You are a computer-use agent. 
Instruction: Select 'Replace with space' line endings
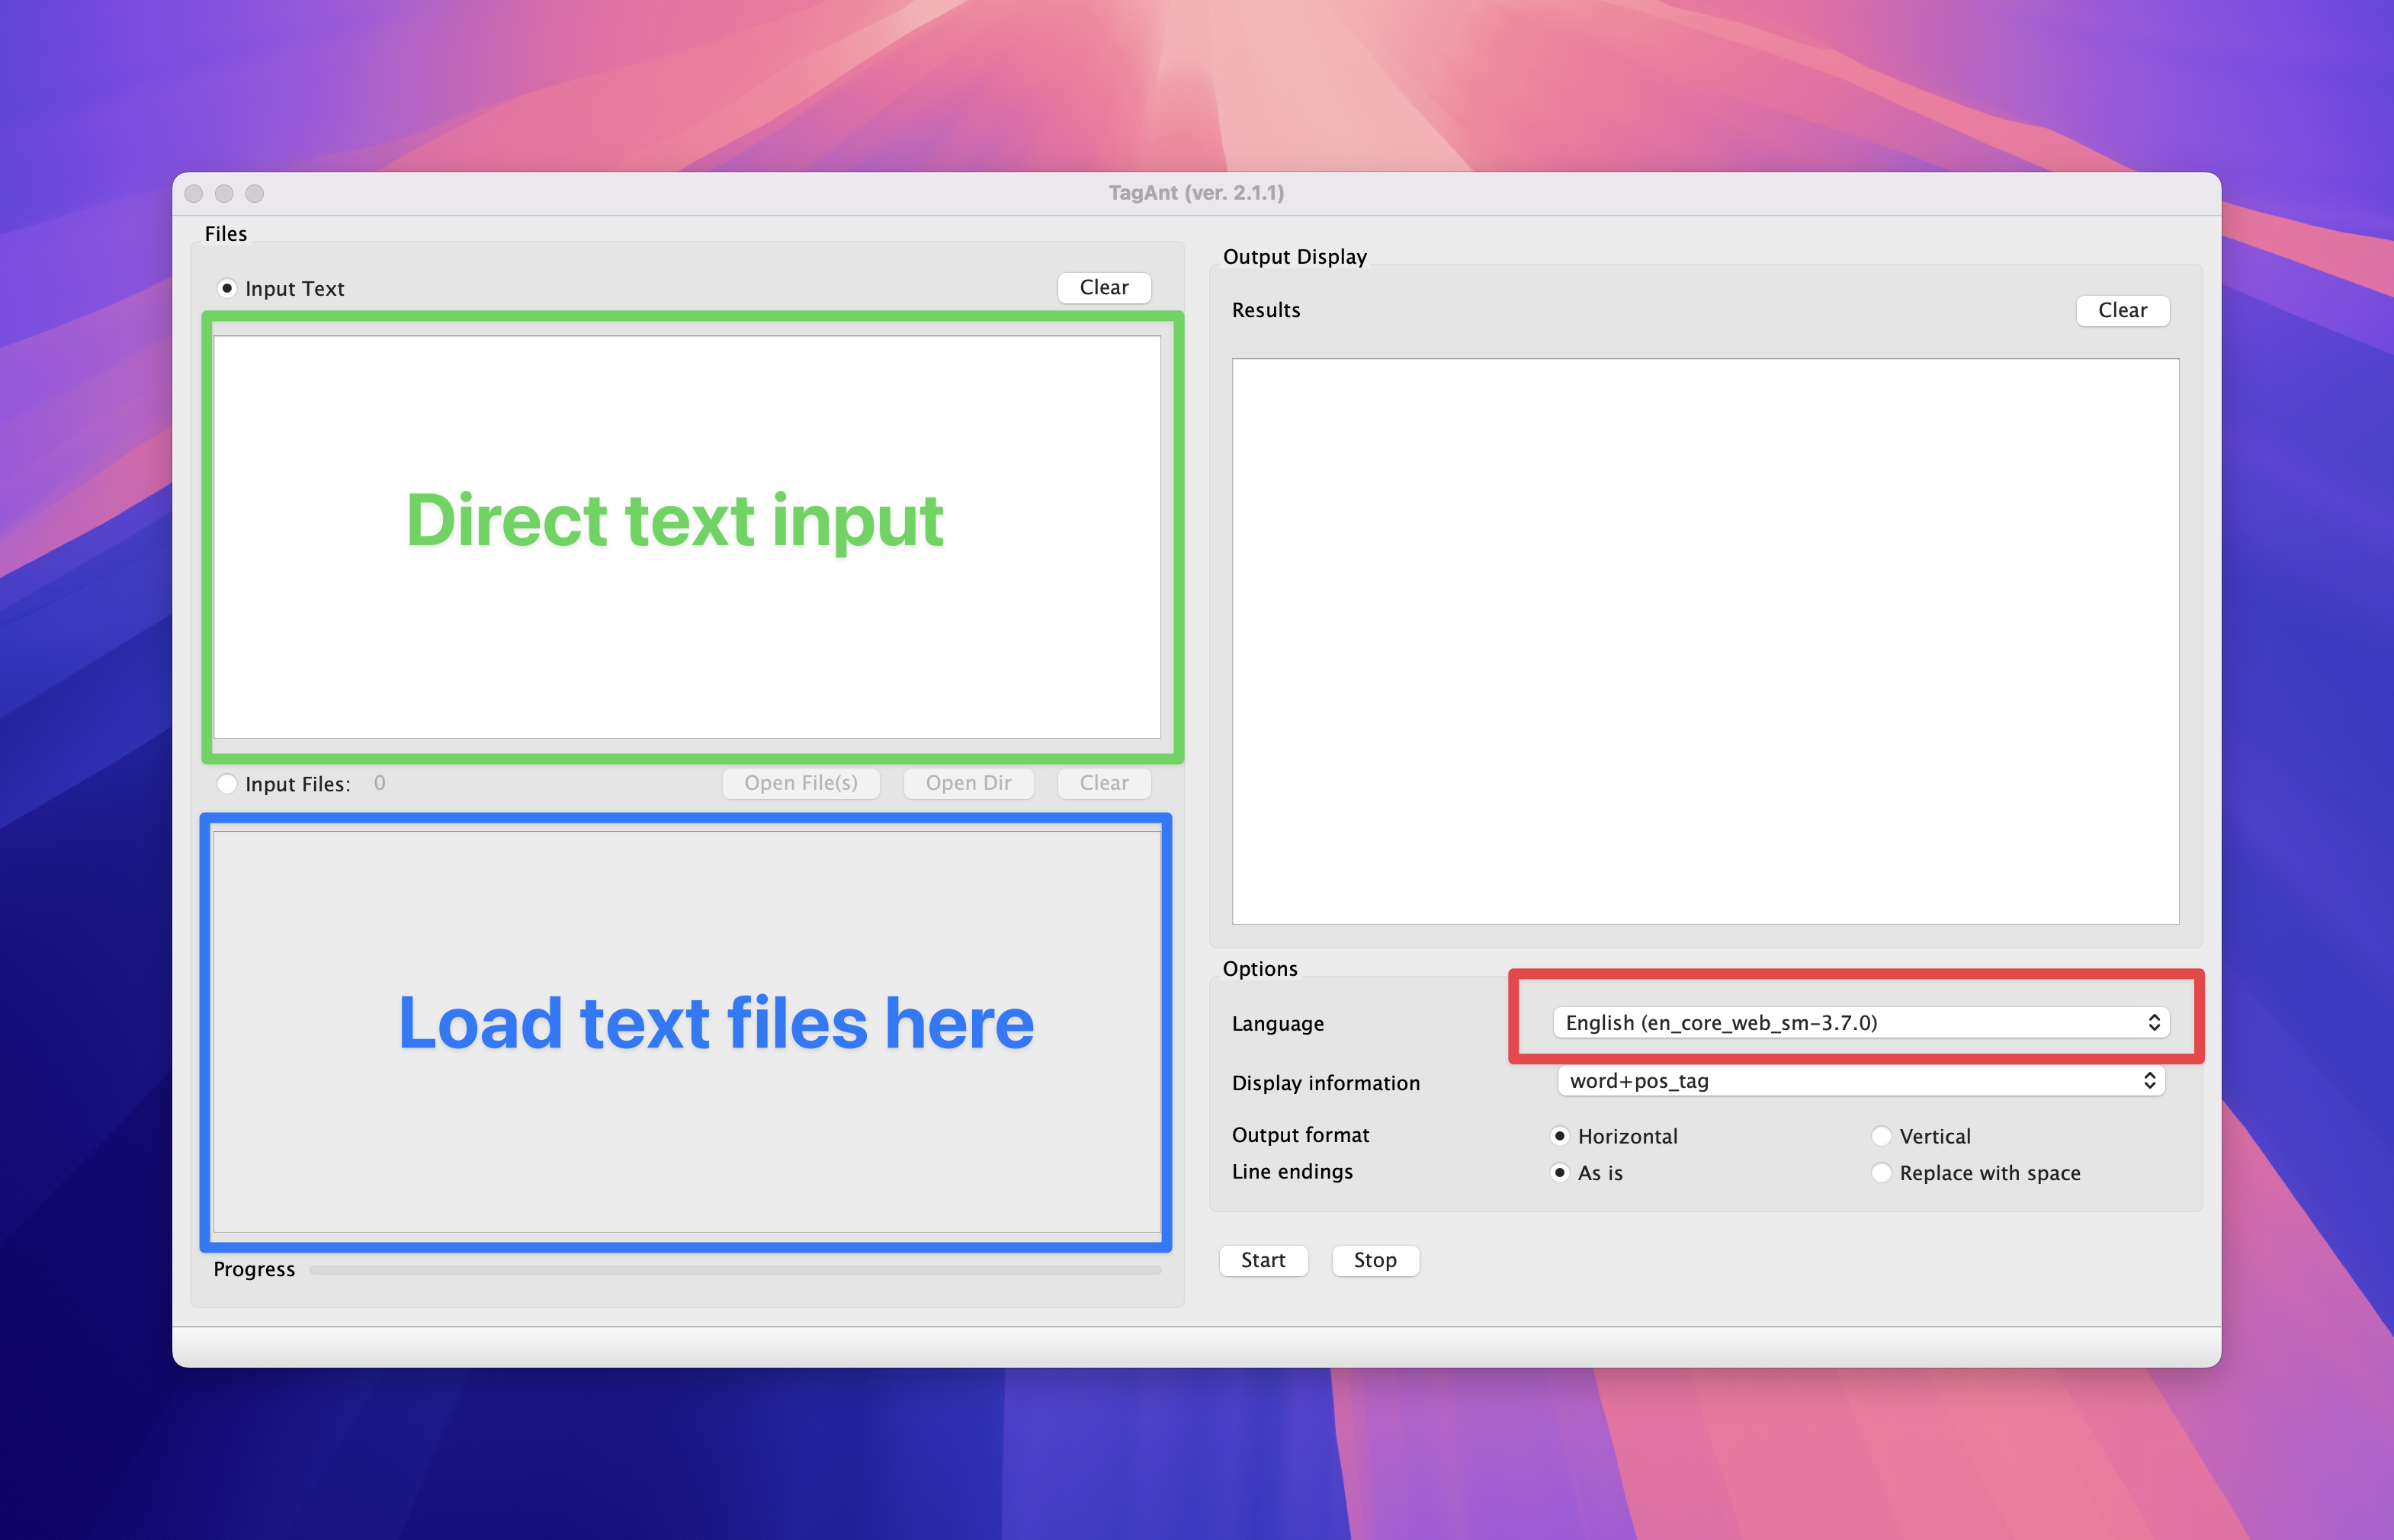(1881, 1172)
